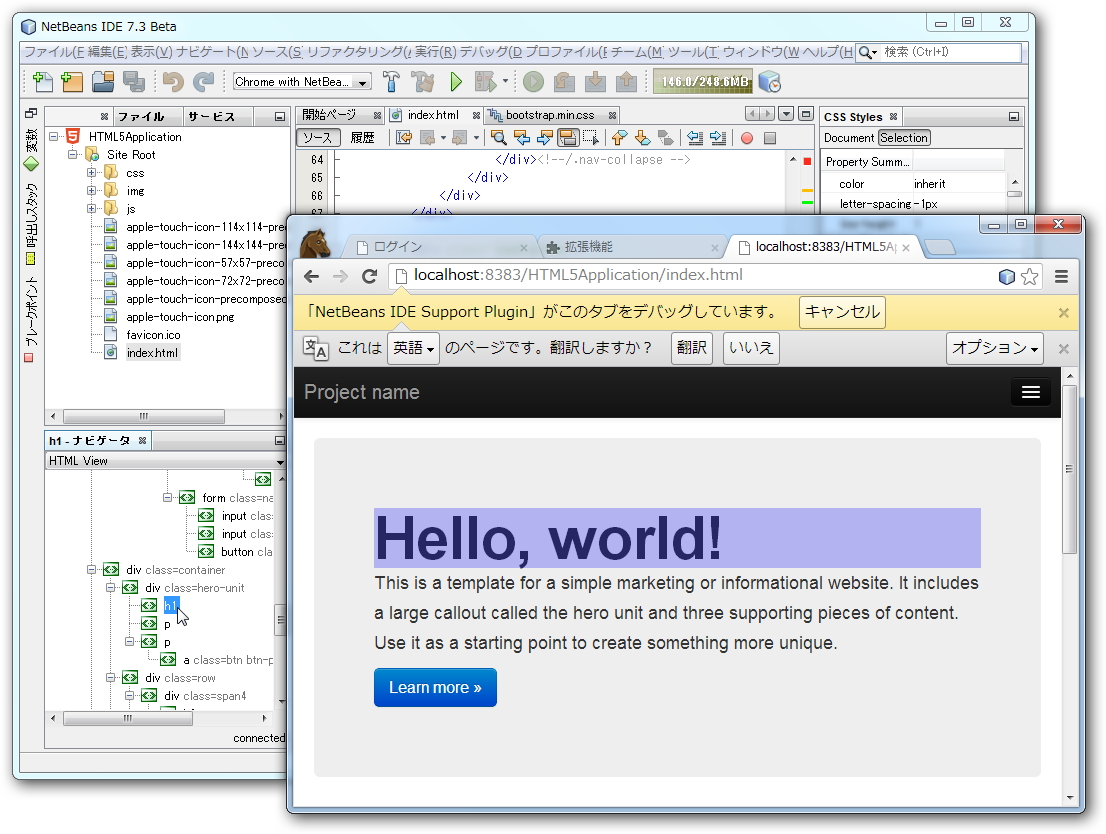
Task: Switch CSS Styles to Selection view
Action: pyautogui.click(x=904, y=138)
